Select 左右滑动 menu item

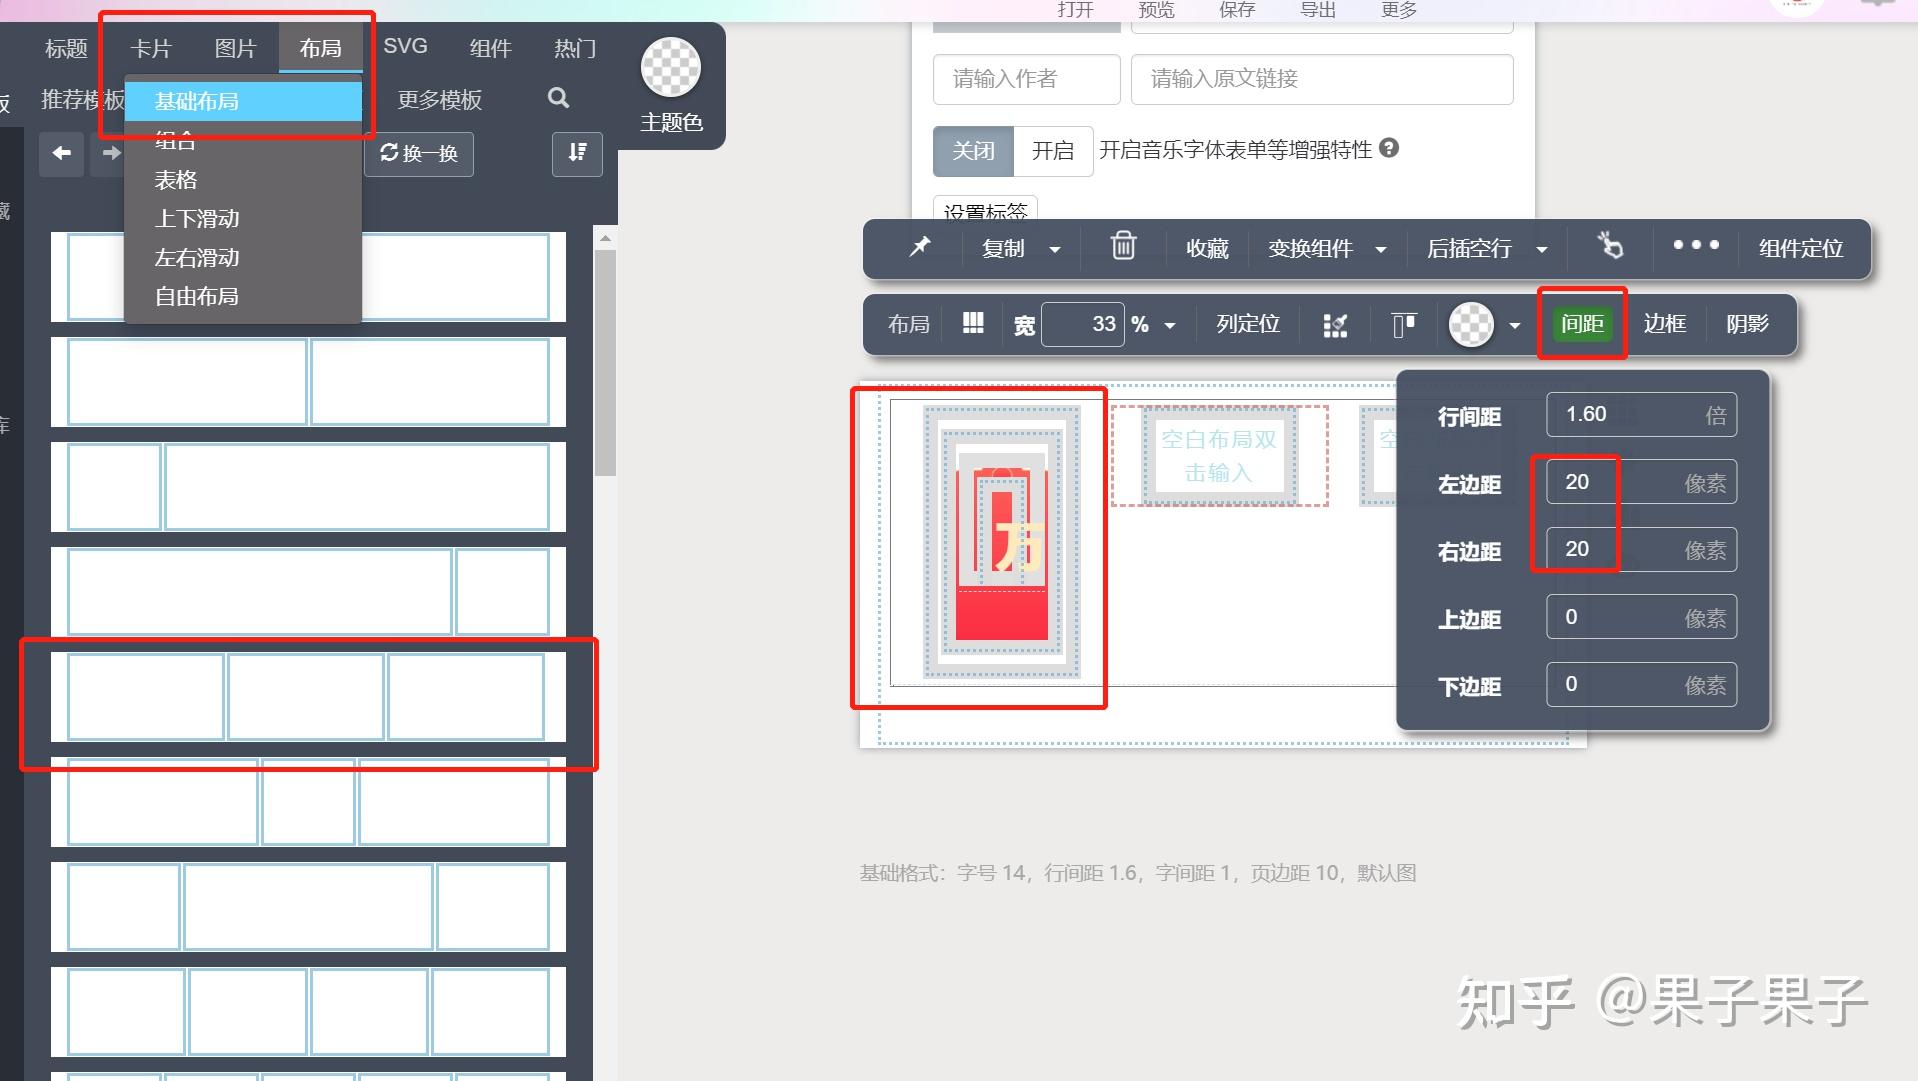click(x=243, y=258)
